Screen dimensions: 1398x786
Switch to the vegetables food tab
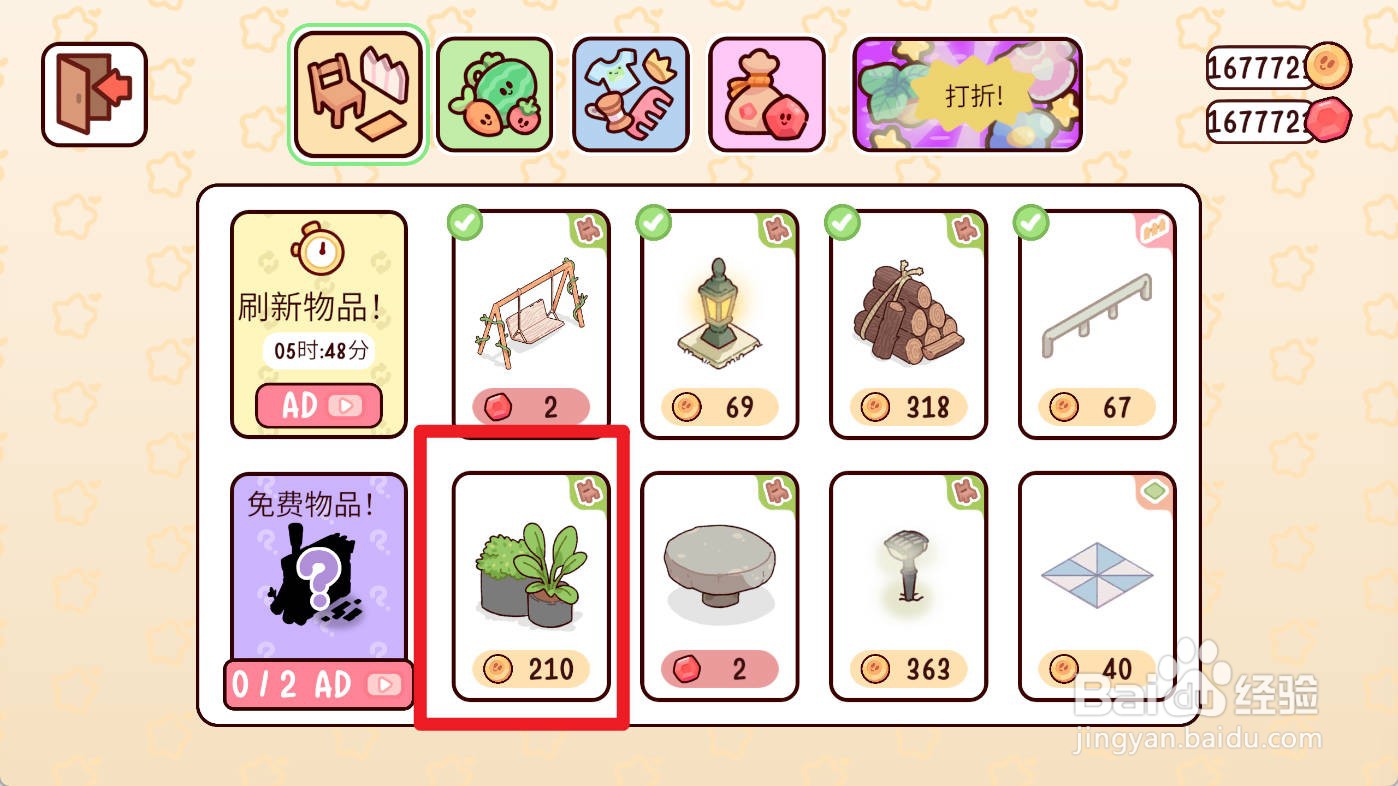[x=495, y=95]
